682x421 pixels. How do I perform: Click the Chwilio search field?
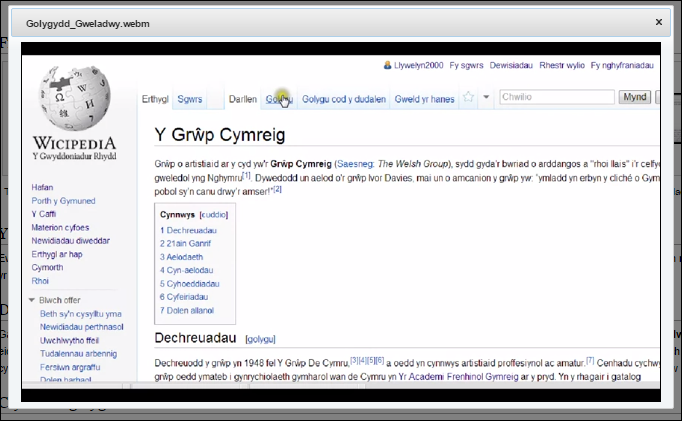[557, 97]
